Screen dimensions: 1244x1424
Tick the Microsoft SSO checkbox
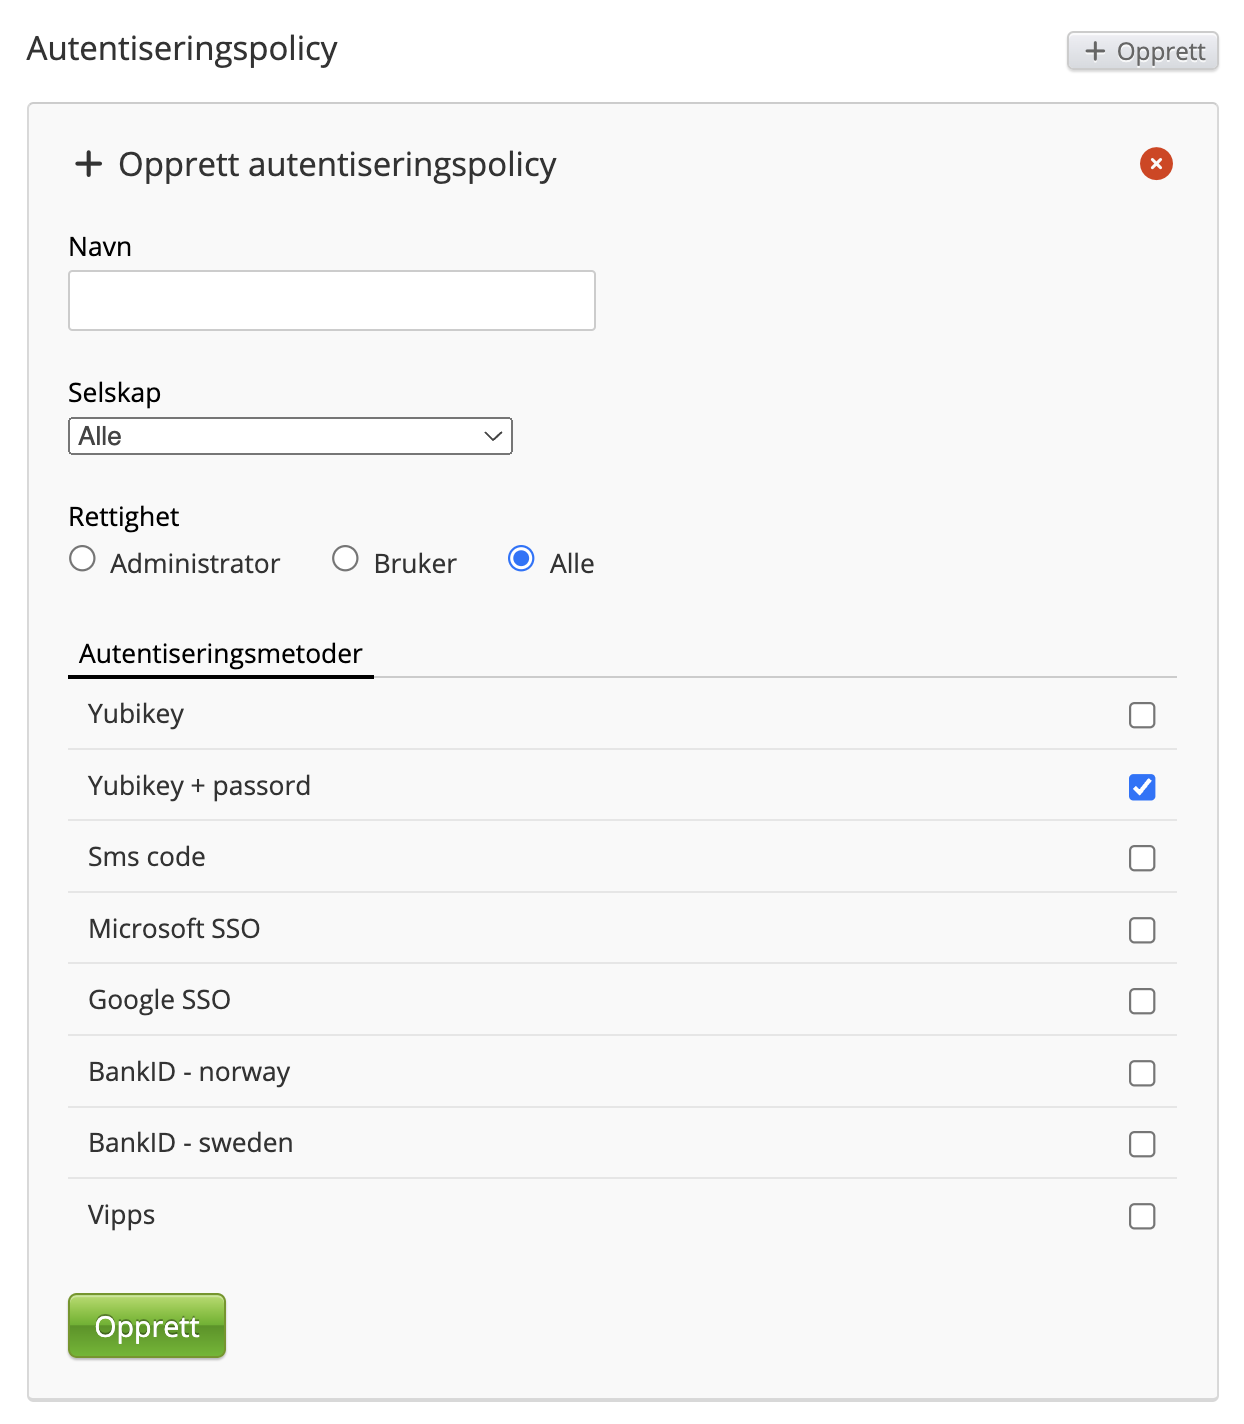pos(1142,930)
